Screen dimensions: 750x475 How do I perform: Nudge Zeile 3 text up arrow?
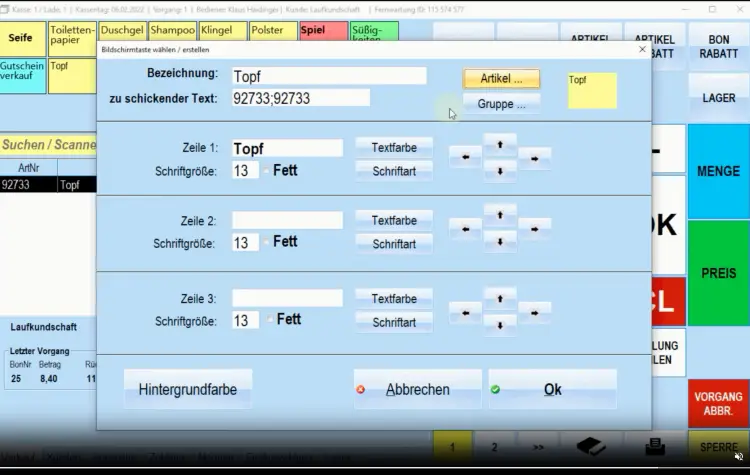pos(500,299)
